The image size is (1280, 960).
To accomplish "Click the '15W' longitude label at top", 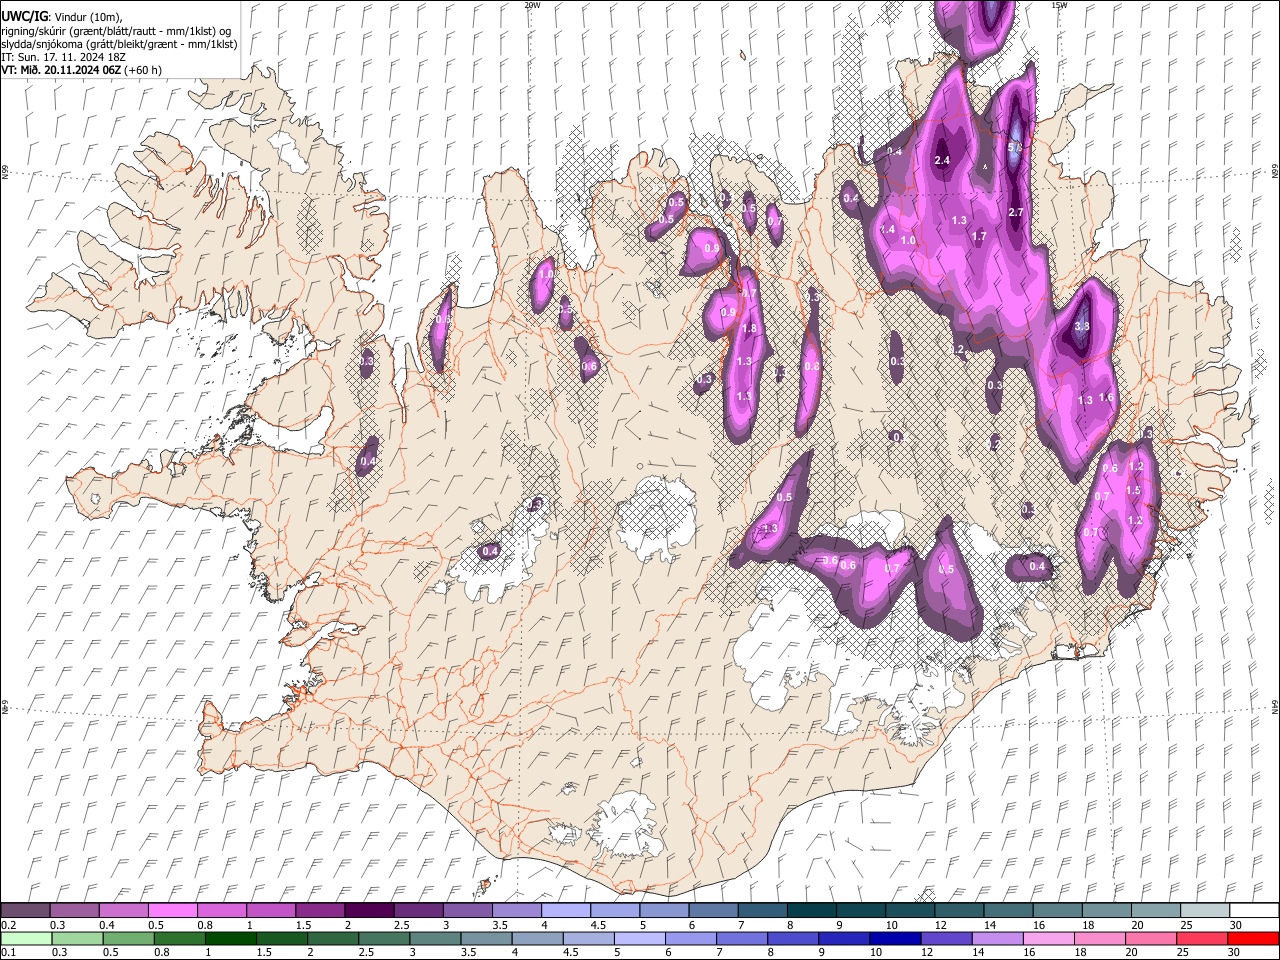I will 1059,5.
